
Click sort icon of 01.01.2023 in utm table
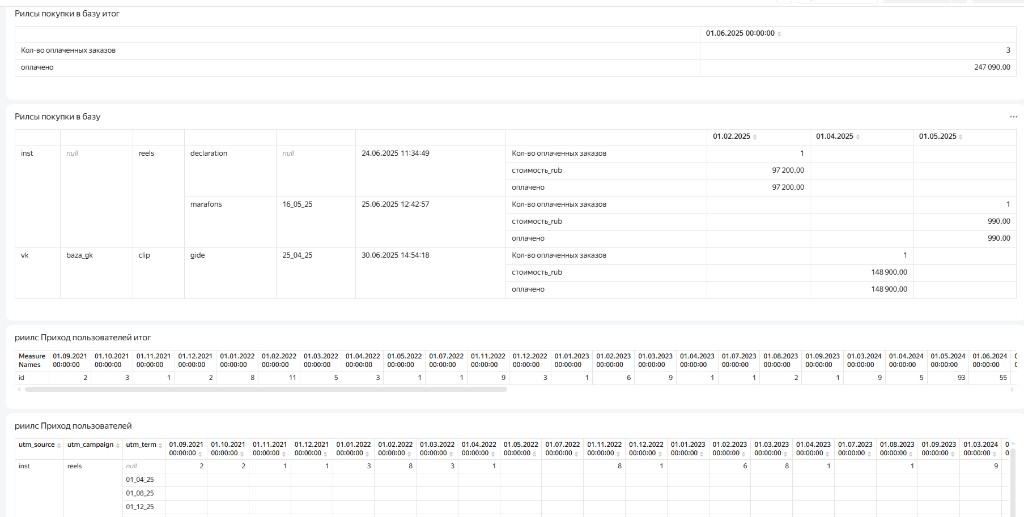point(701,453)
